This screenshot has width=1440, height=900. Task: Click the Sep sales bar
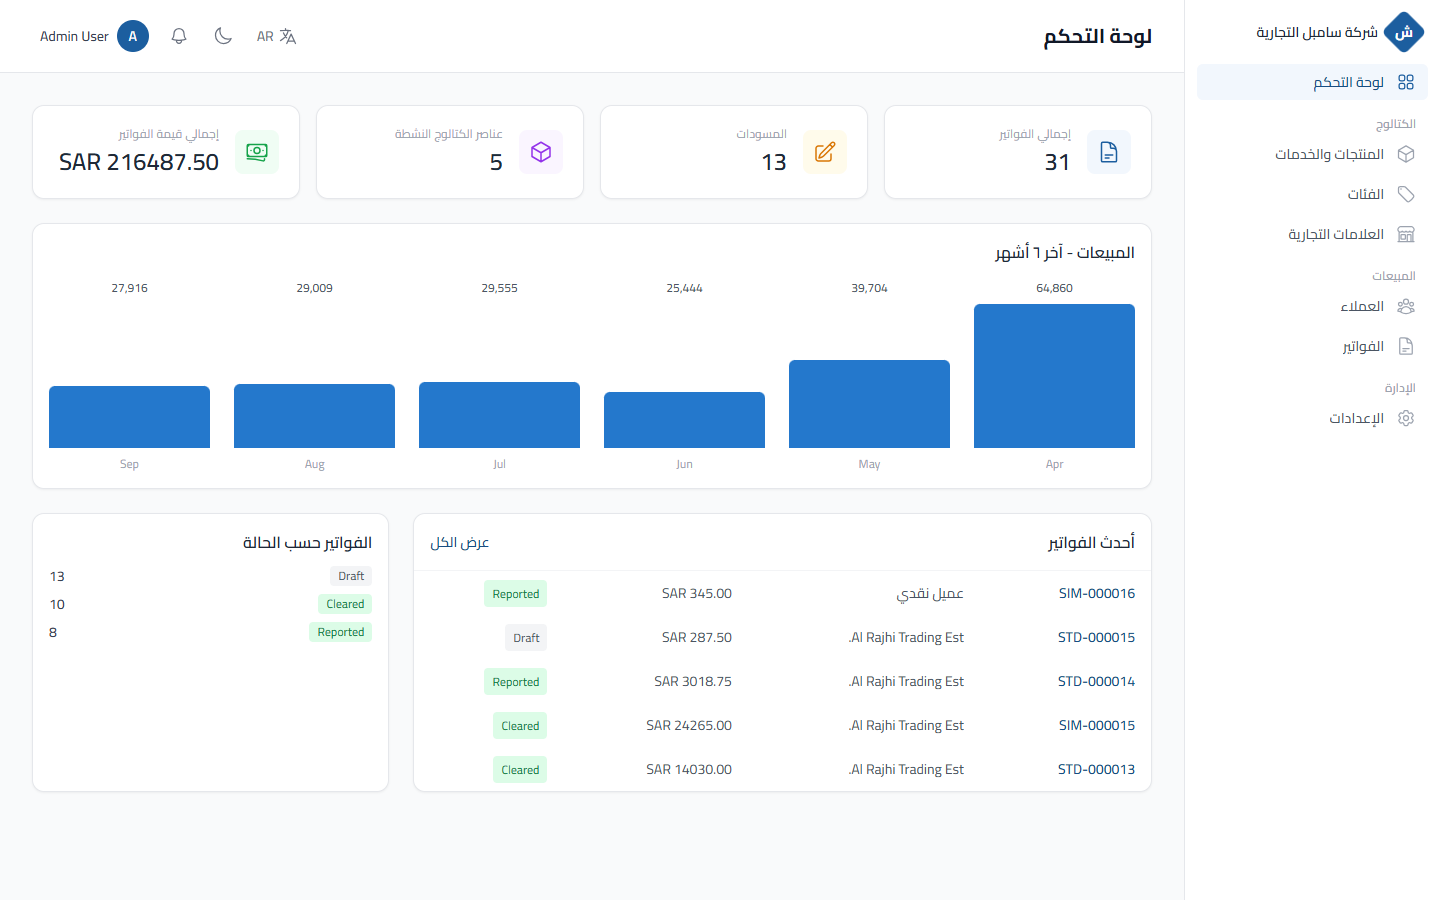pos(129,417)
